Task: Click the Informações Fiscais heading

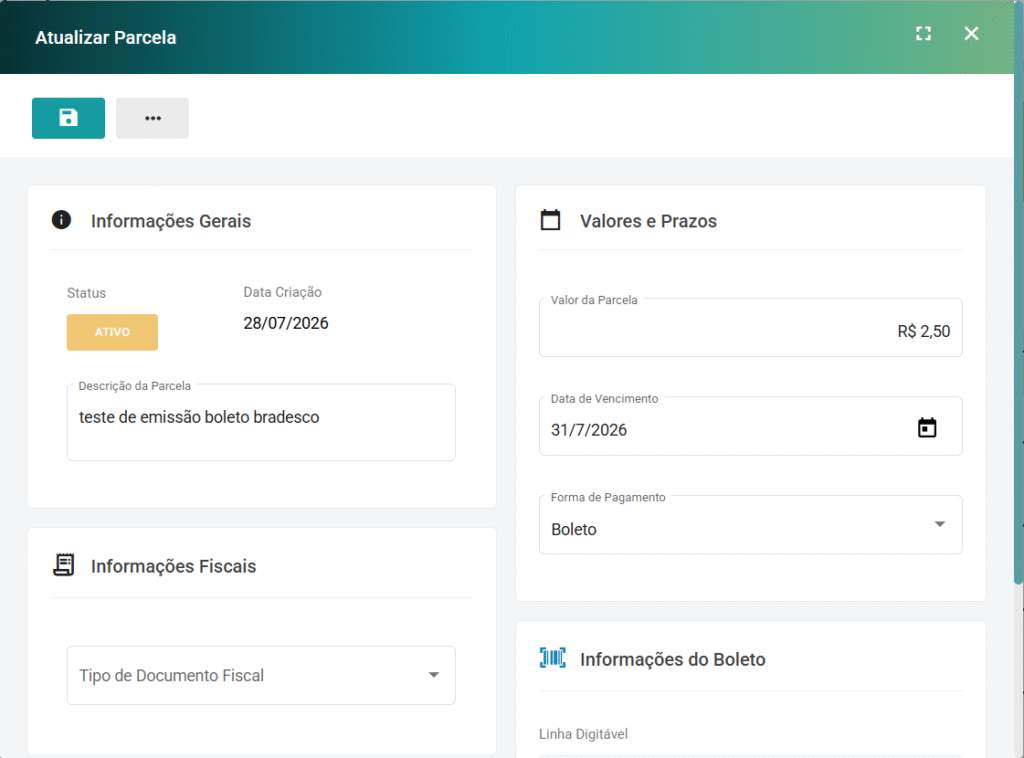Action: (174, 566)
